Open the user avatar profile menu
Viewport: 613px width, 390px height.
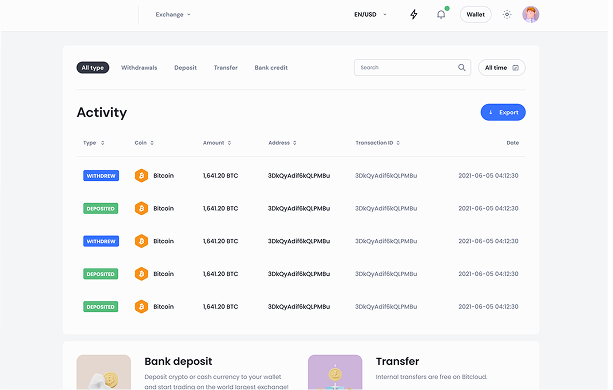531,14
